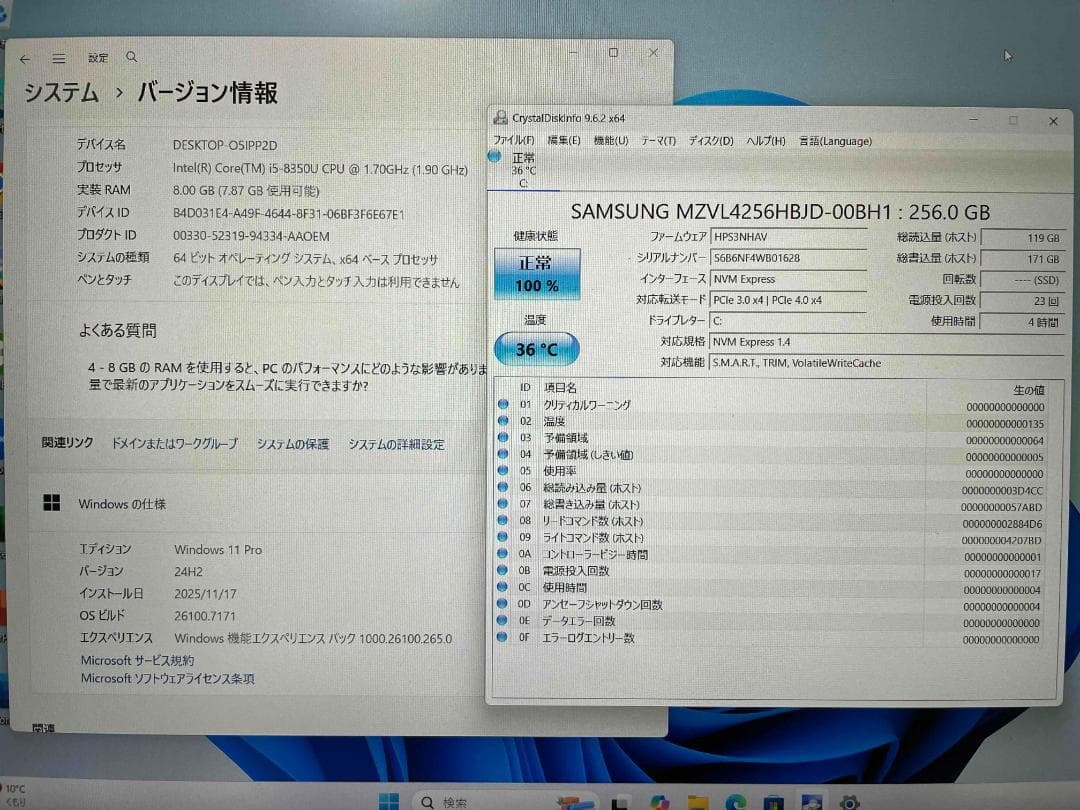Click status circle of クリティカルワーニング row

tap(503, 404)
